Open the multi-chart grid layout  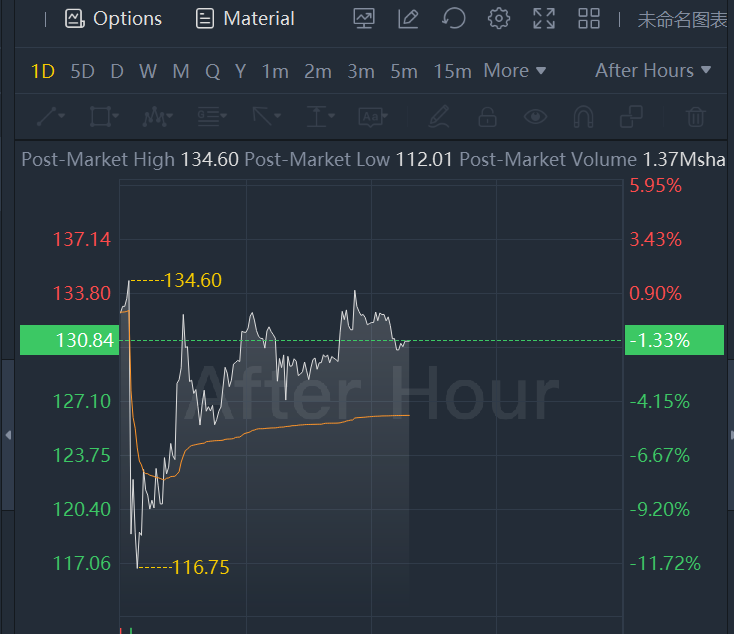point(589,18)
